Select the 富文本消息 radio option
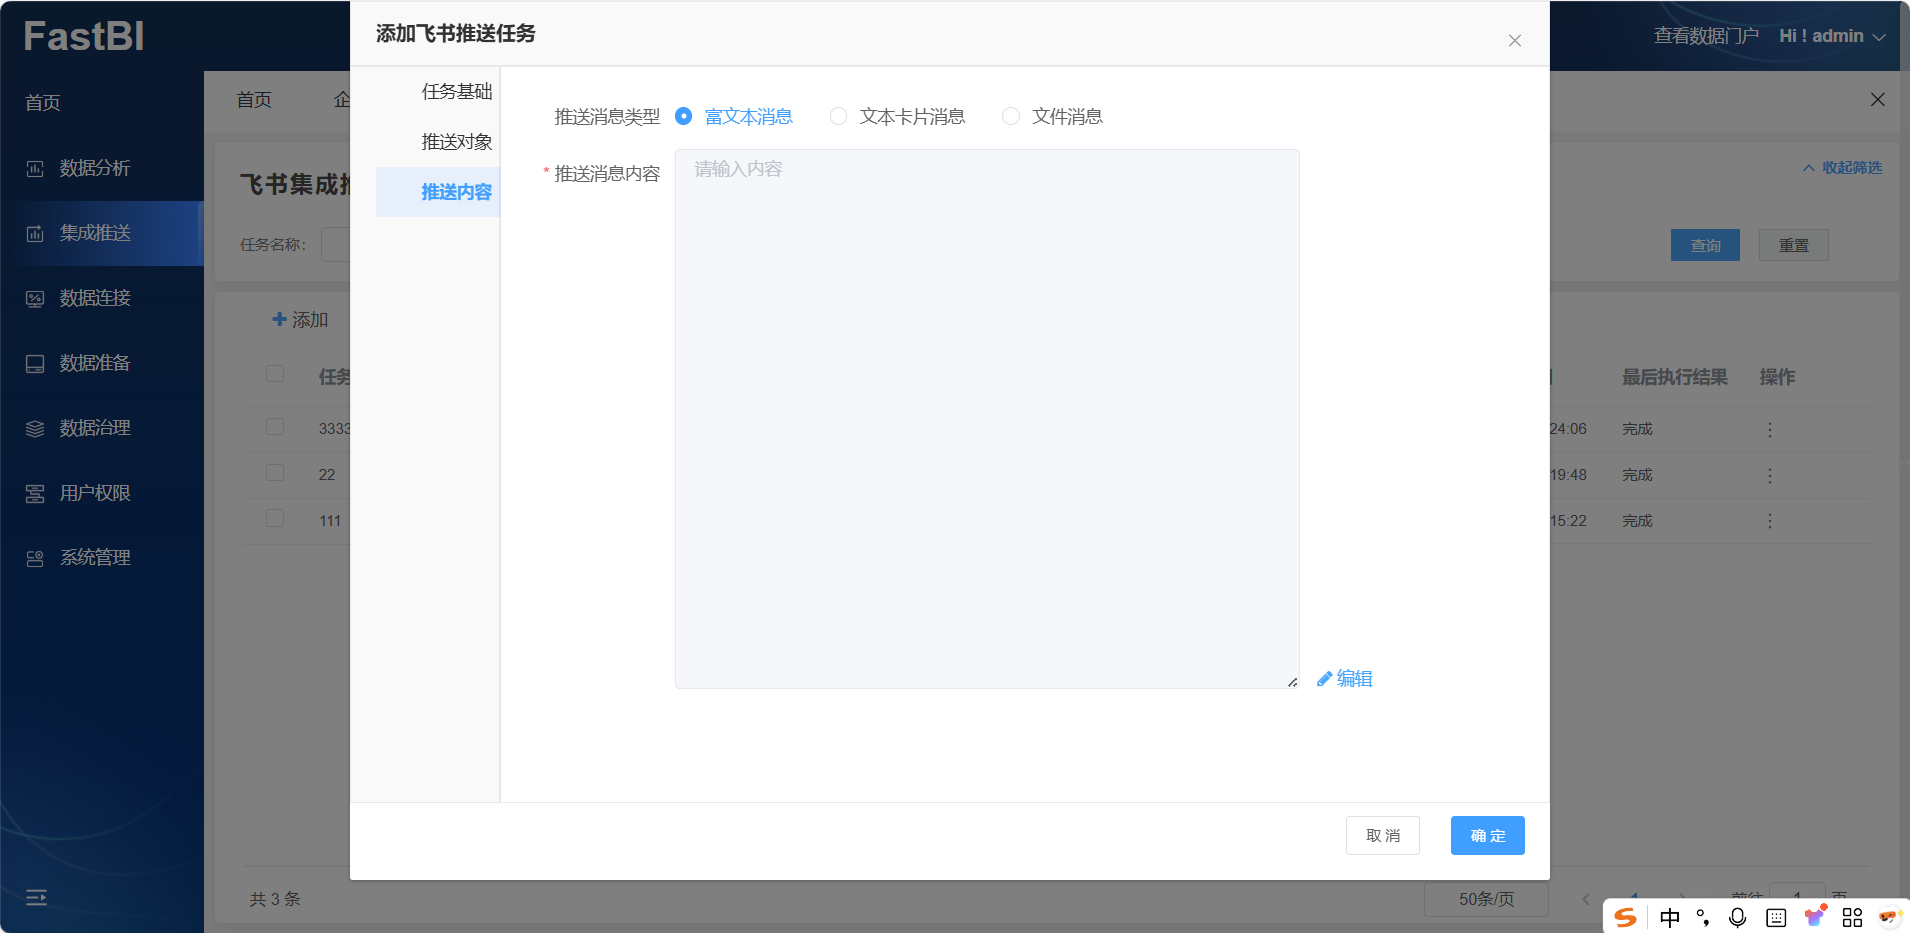Screen dimensions: 1910x933 click(x=684, y=117)
